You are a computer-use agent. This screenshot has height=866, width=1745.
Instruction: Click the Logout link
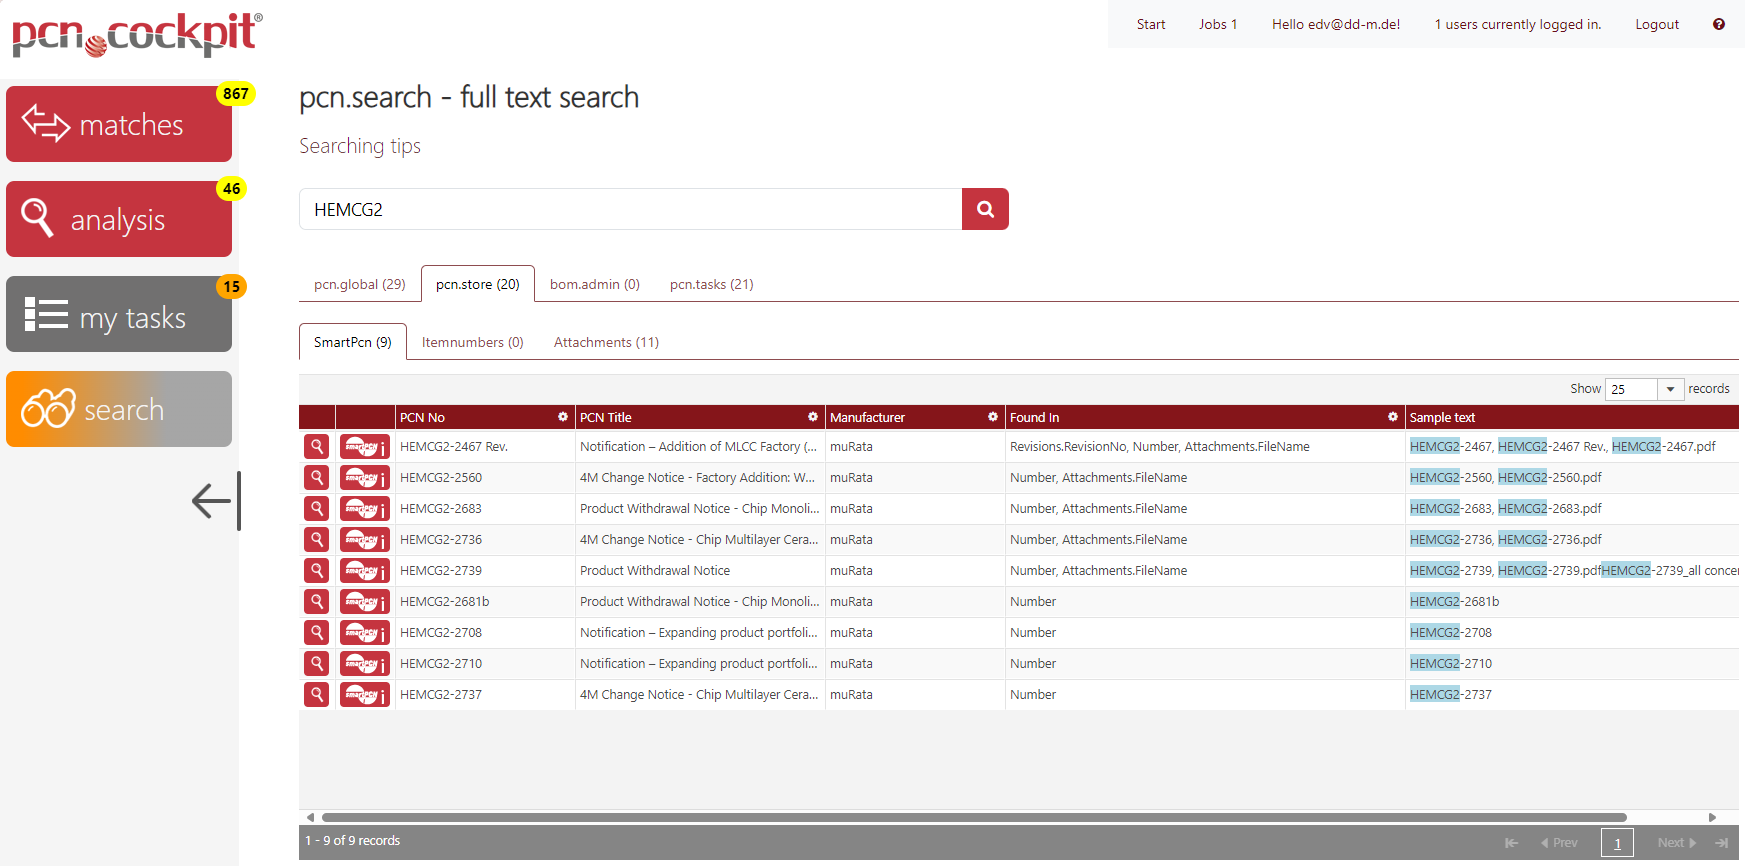coord(1657,24)
